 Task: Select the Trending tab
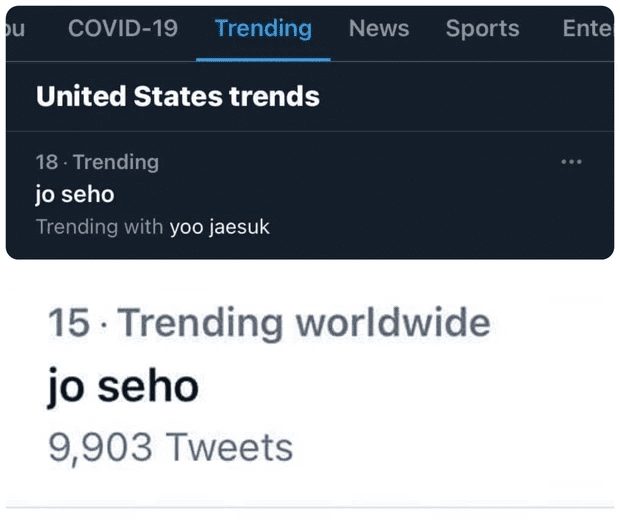tap(263, 29)
